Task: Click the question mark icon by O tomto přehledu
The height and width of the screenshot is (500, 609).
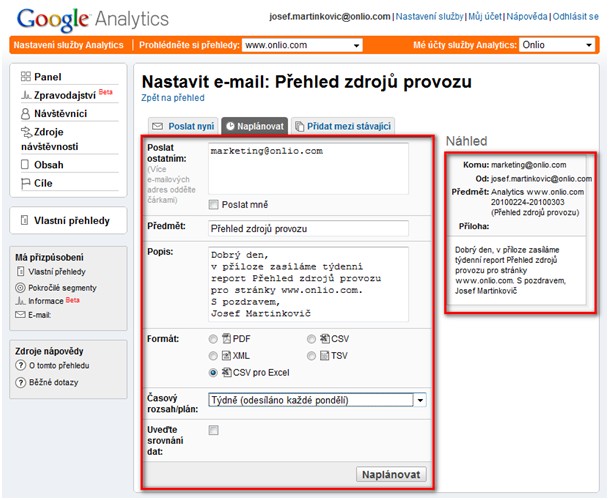Action: [20, 366]
